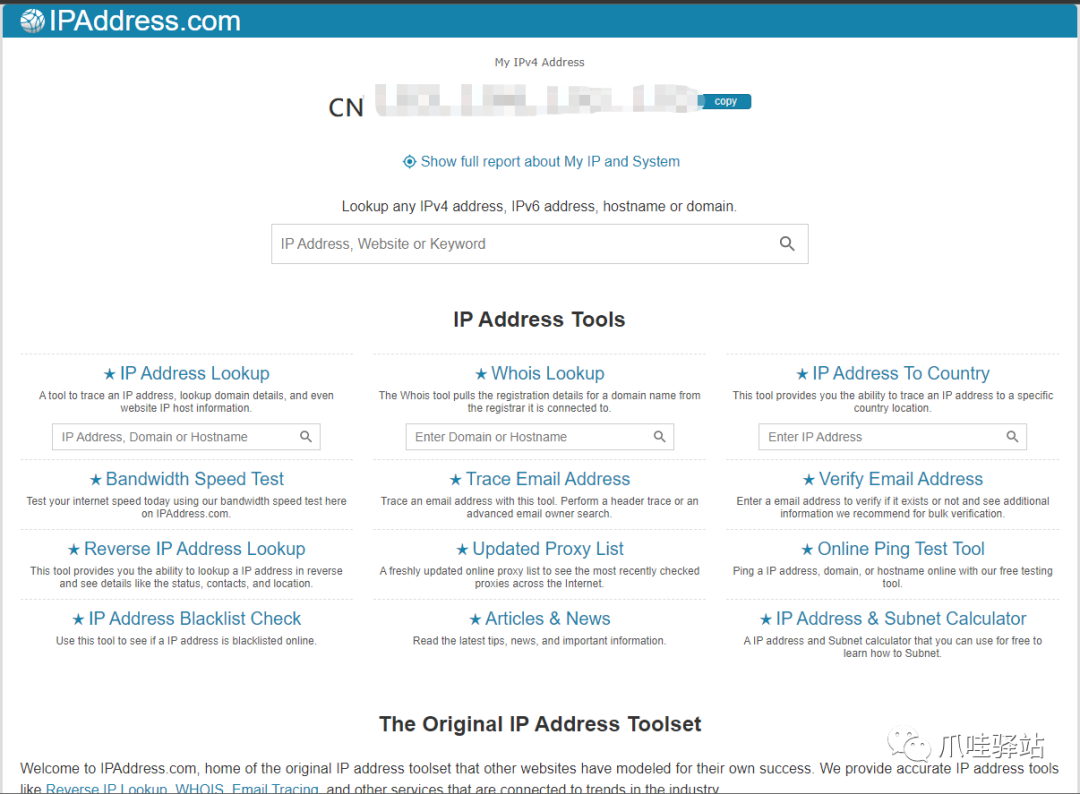Click the CN country code text

click(346, 108)
